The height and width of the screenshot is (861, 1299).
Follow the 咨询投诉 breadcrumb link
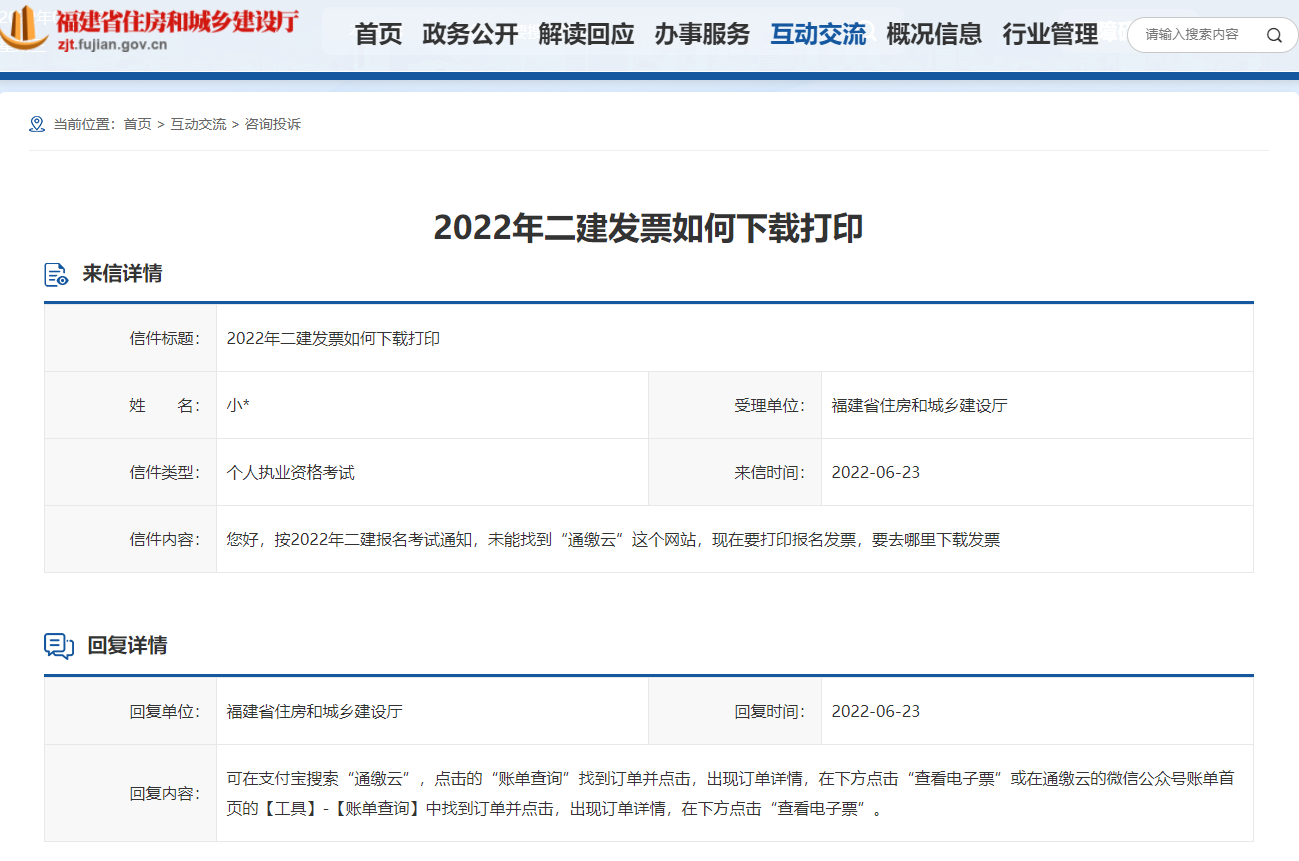click(x=273, y=124)
